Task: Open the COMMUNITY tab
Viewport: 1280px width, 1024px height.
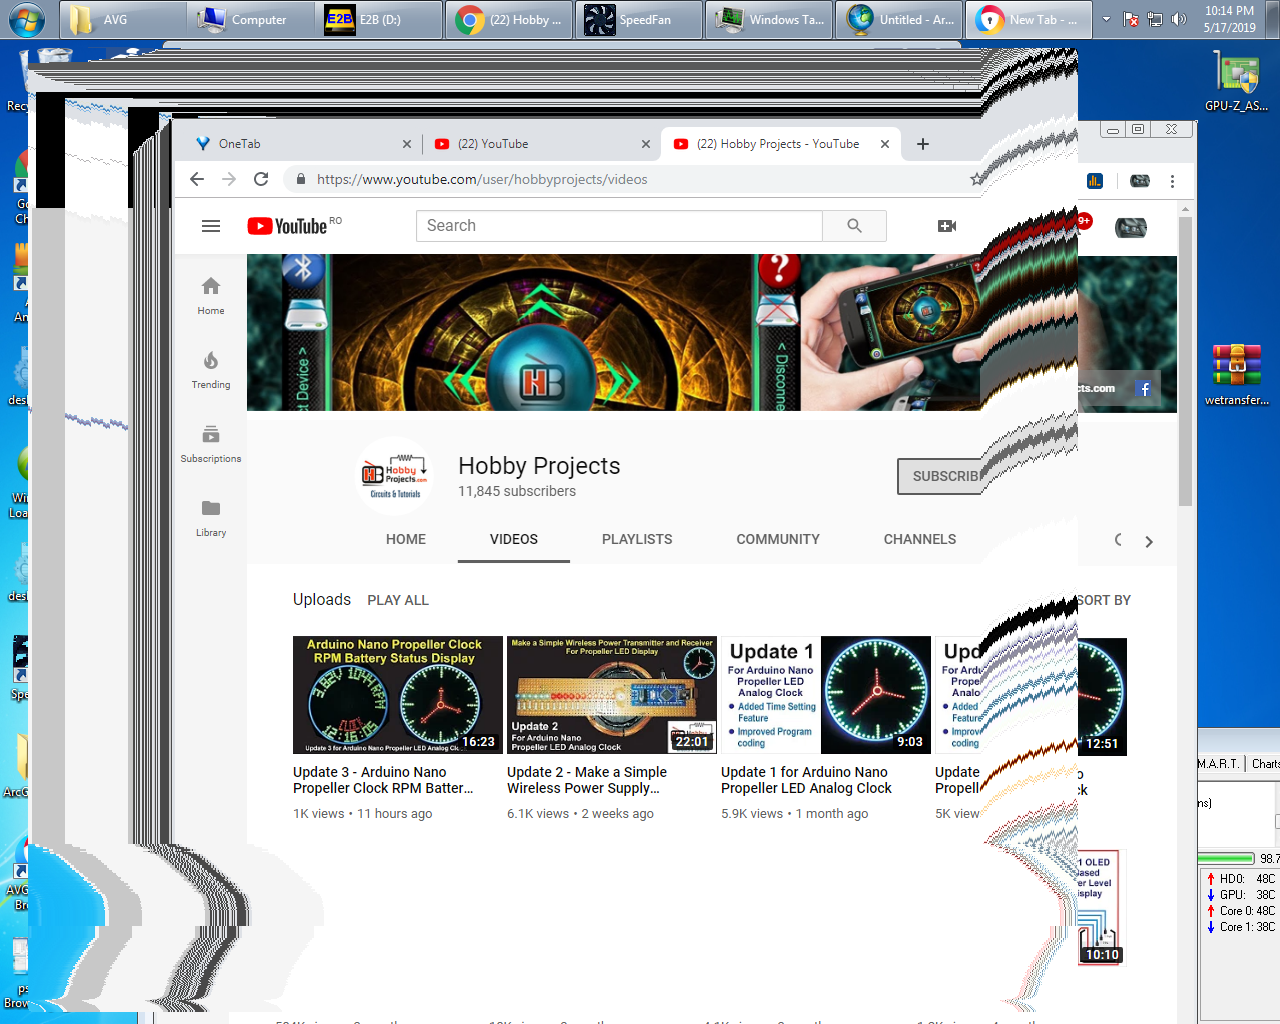Action: coord(778,539)
